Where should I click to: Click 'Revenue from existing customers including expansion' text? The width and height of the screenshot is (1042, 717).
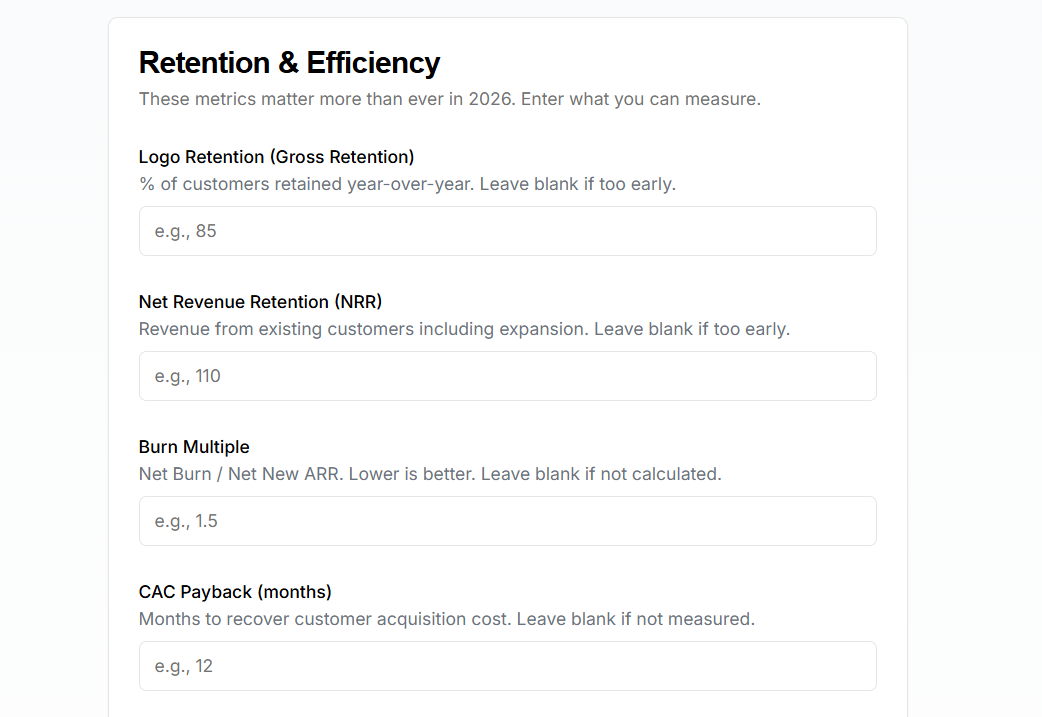[362, 329]
